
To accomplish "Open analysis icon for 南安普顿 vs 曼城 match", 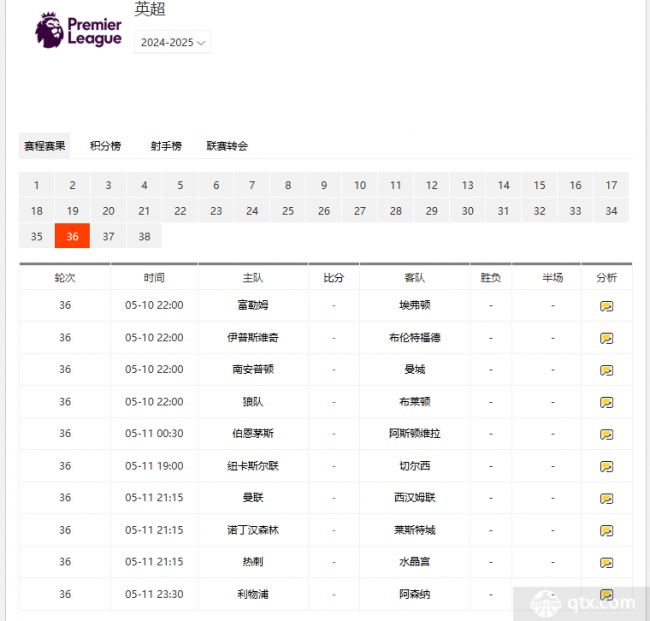I will point(606,370).
